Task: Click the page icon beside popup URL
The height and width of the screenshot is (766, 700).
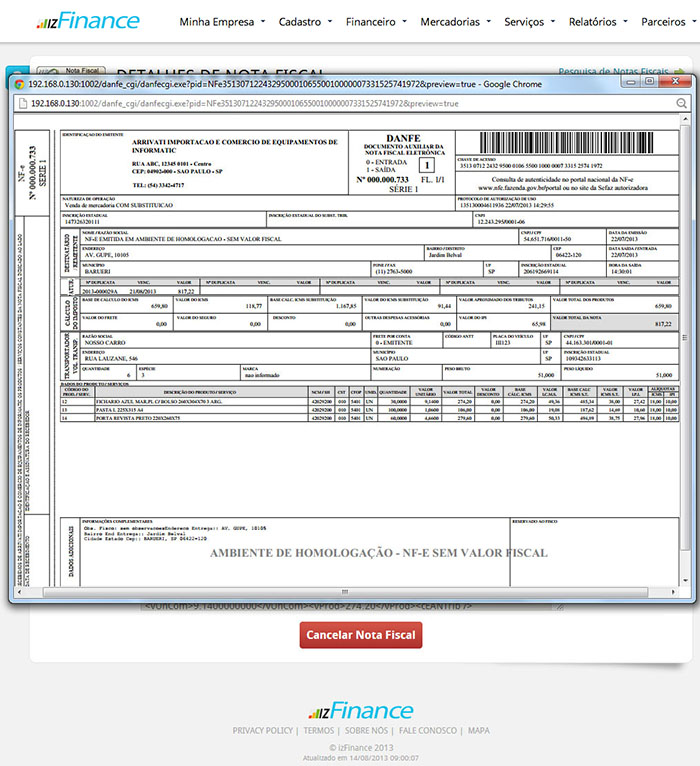Action: pos(22,103)
